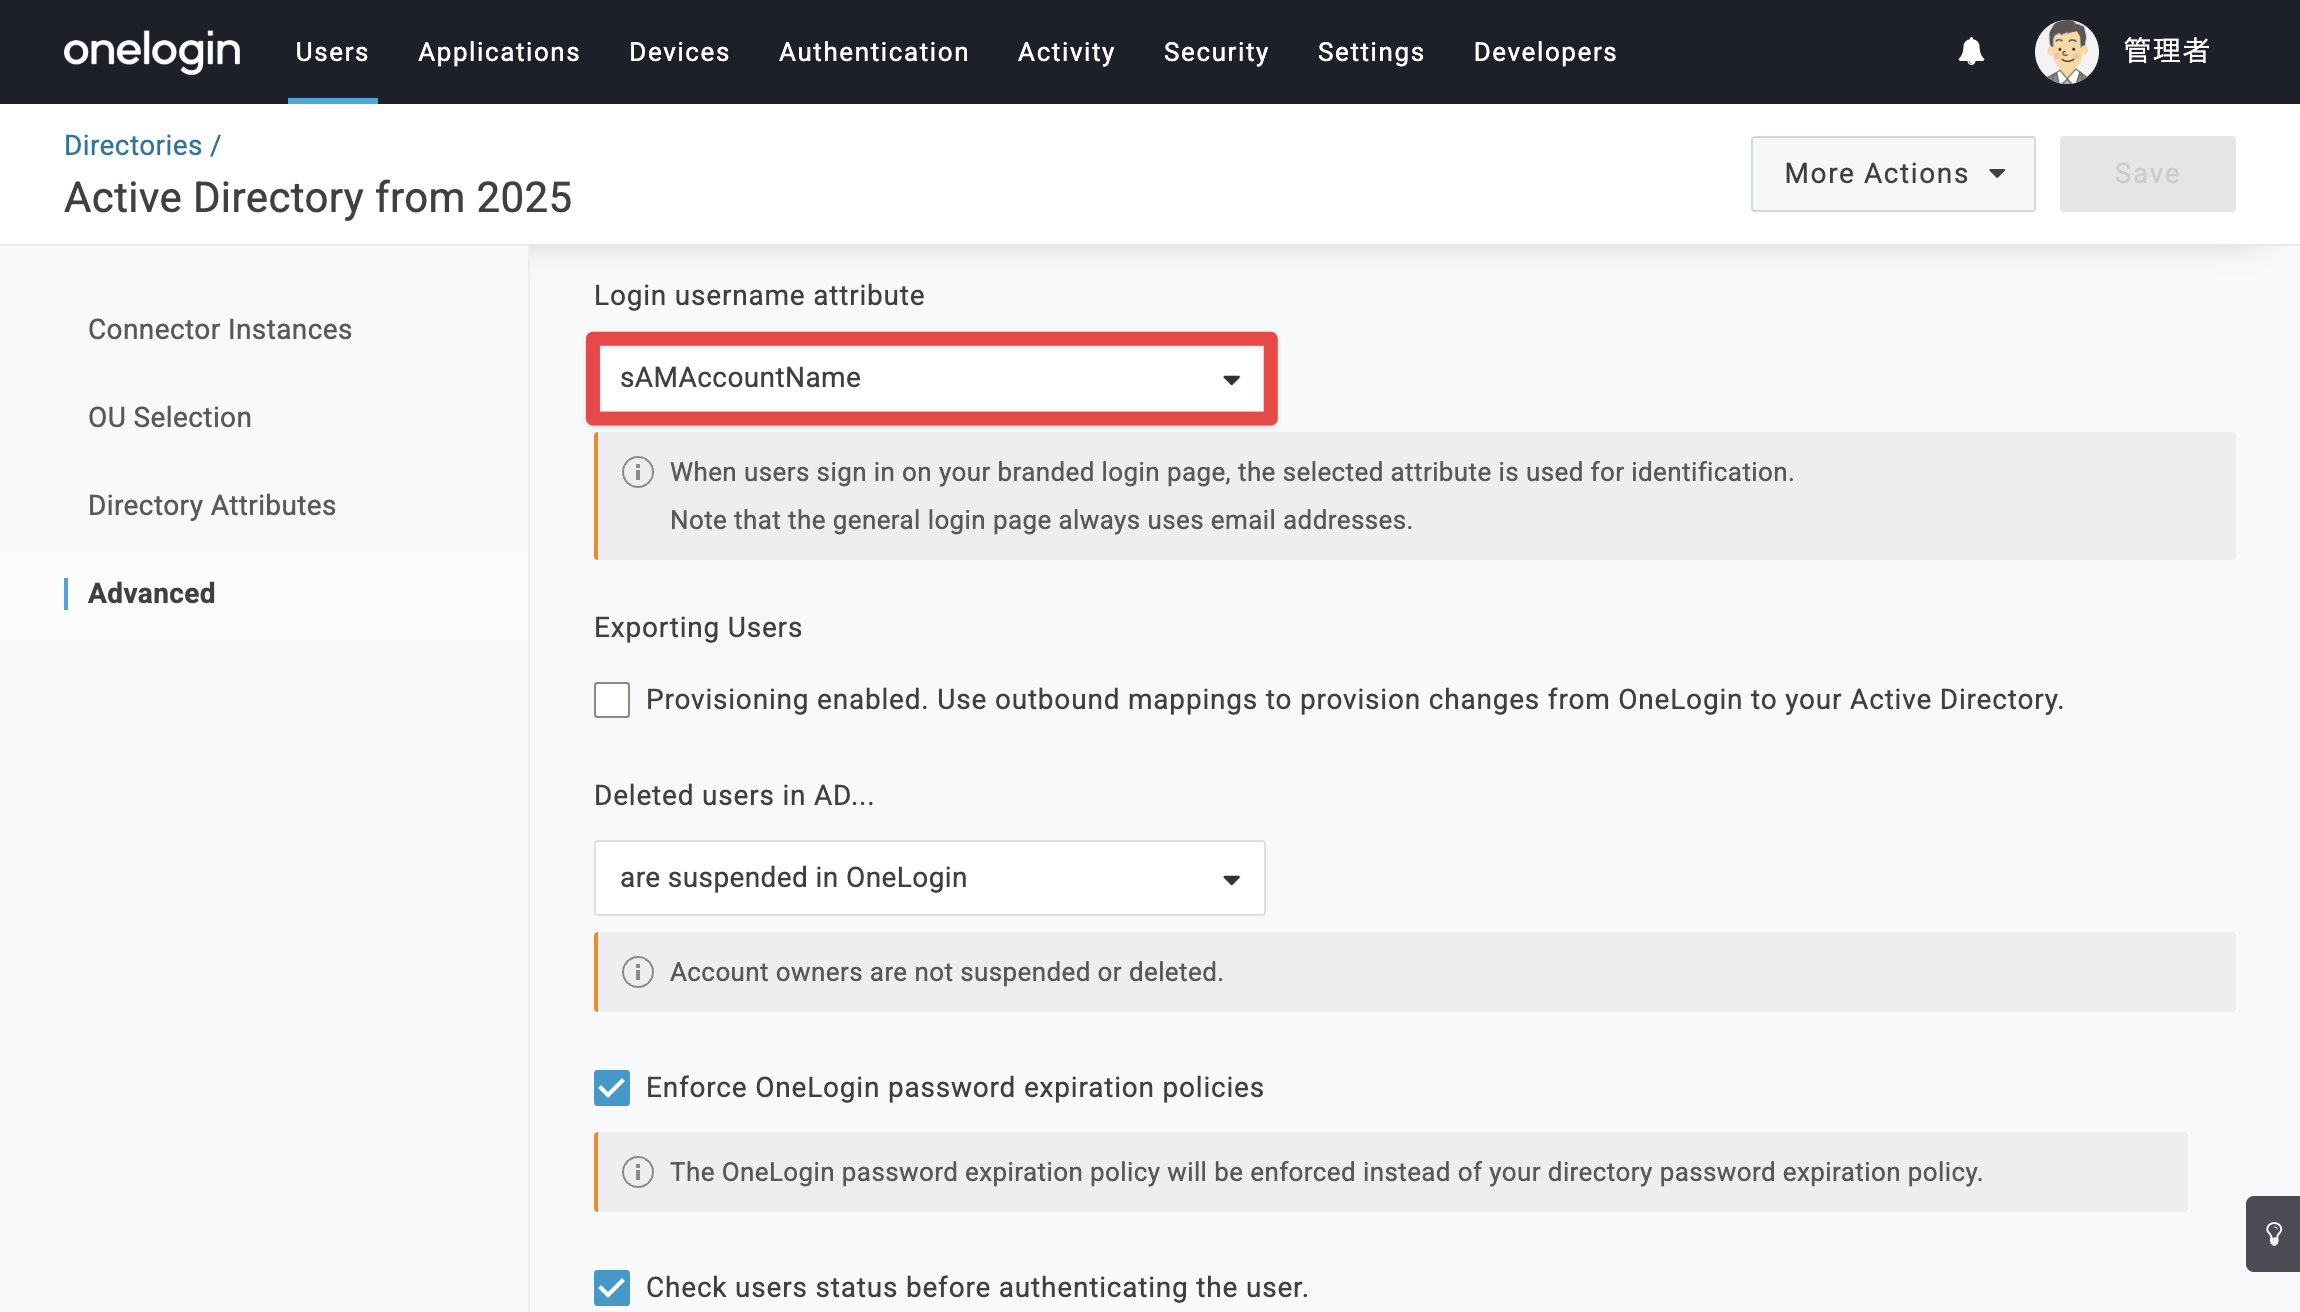The image size is (2300, 1312).
Task: Click info icon beside Account owners note
Action: click(x=638, y=972)
